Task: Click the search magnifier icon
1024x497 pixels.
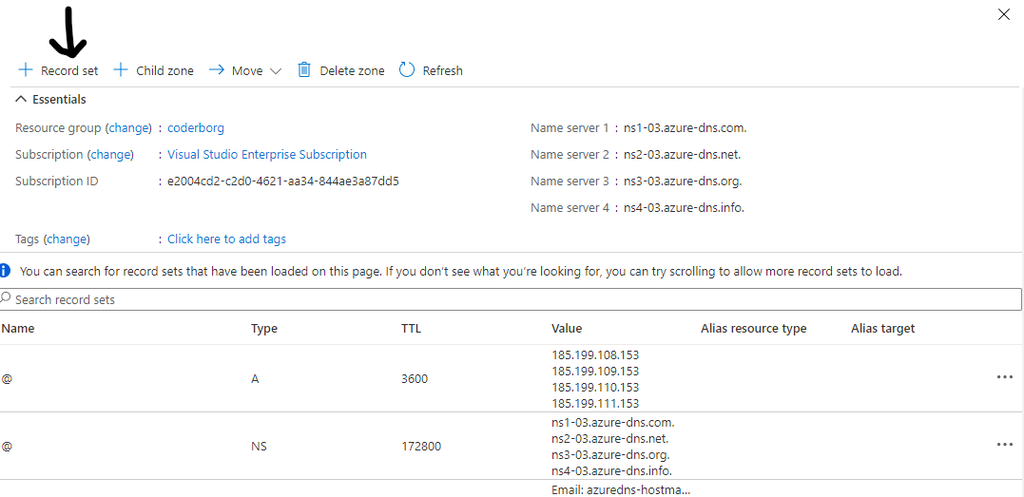Action: [x=6, y=299]
